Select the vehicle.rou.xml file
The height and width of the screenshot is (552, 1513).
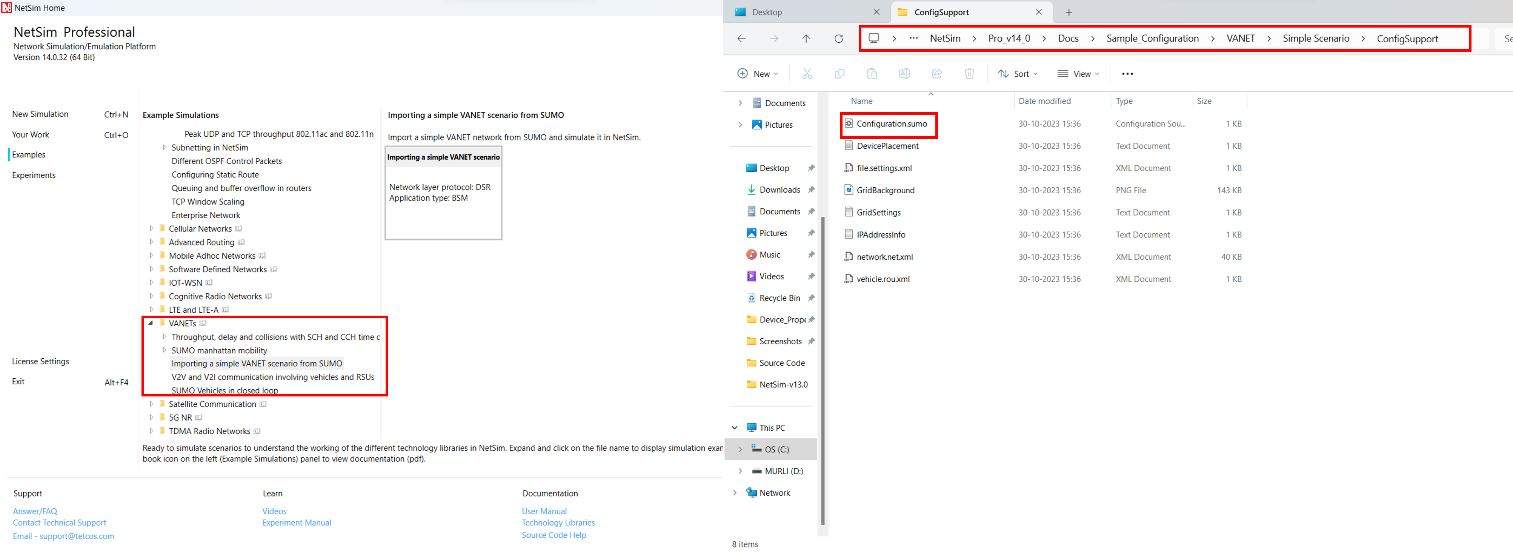(x=883, y=279)
